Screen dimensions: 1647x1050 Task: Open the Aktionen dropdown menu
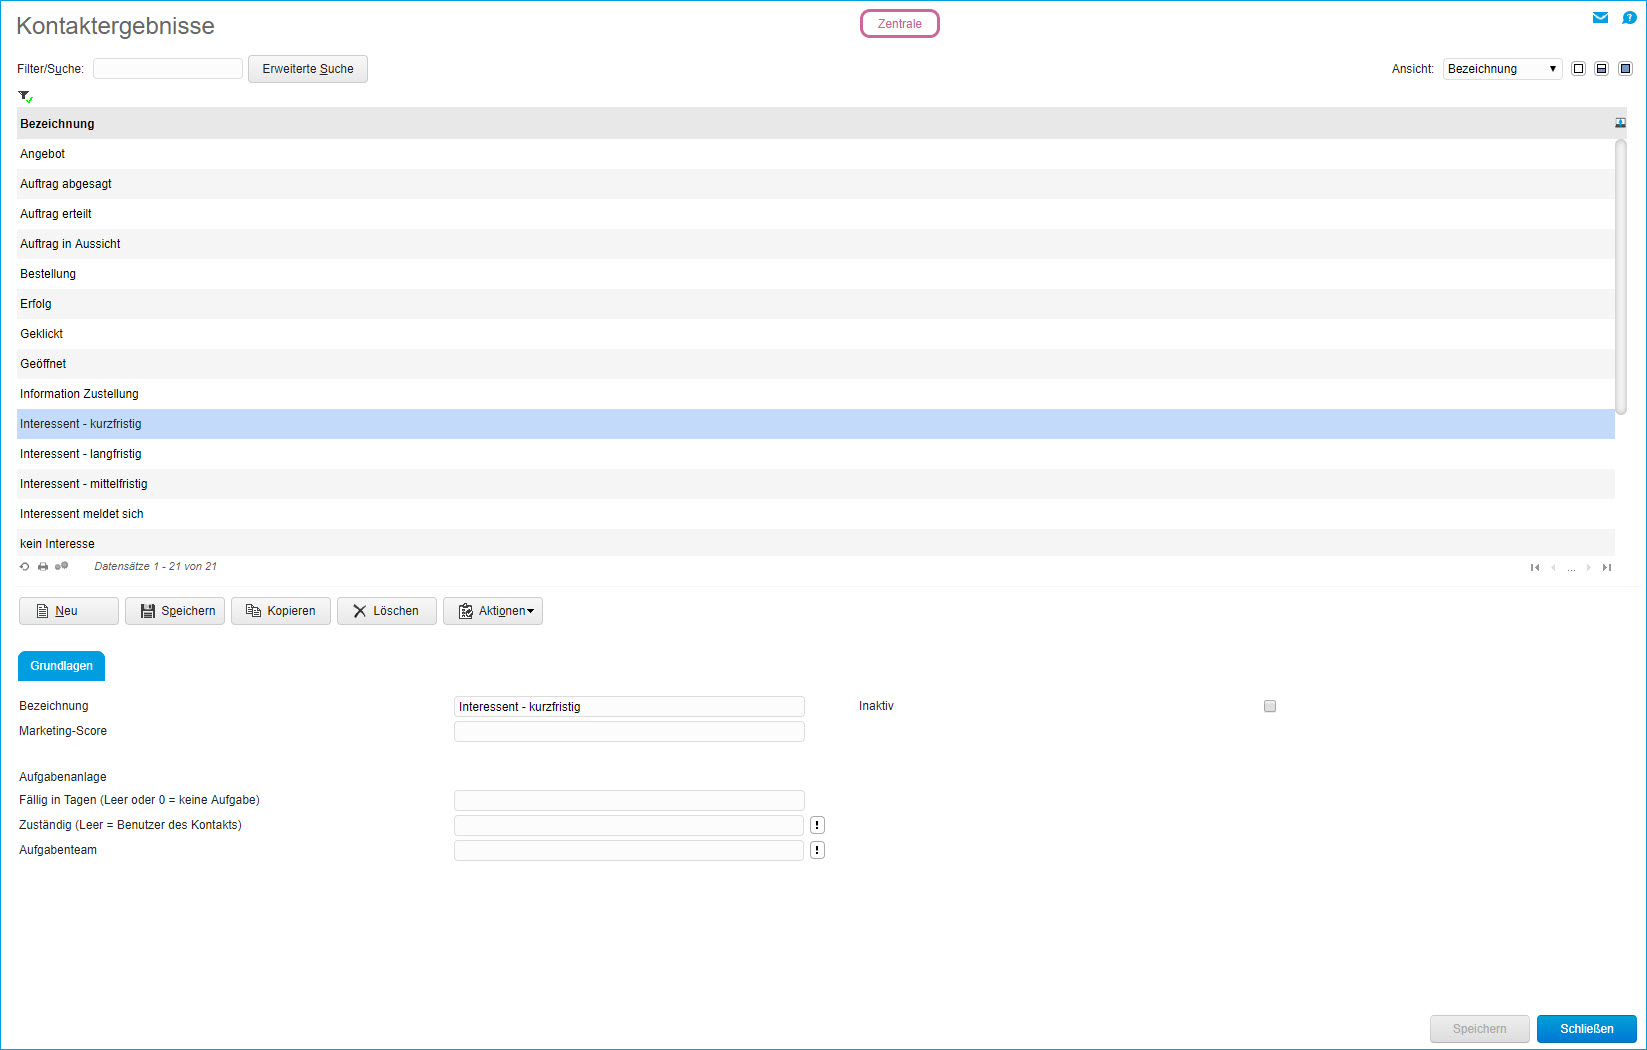point(493,611)
